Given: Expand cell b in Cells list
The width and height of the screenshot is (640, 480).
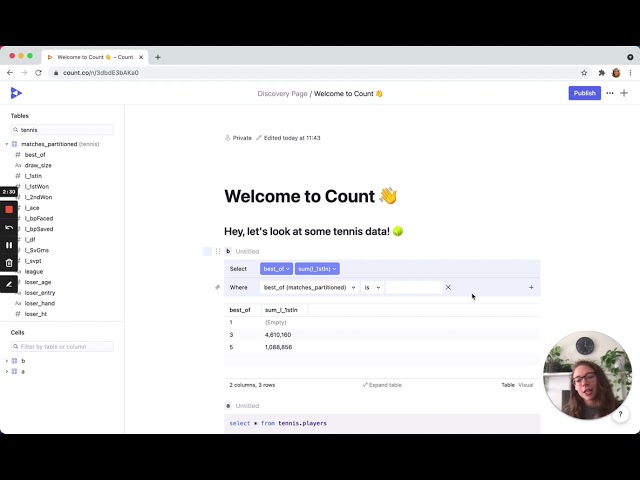Looking at the screenshot, I should pos(7,361).
